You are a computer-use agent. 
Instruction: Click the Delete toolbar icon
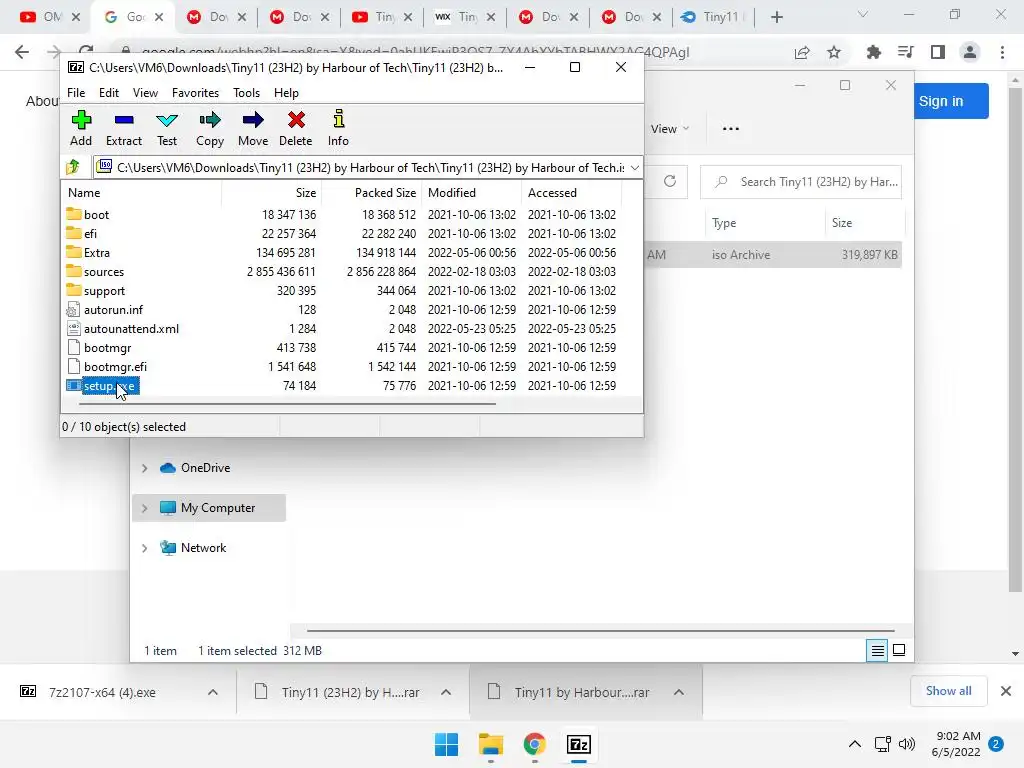(x=295, y=128)
